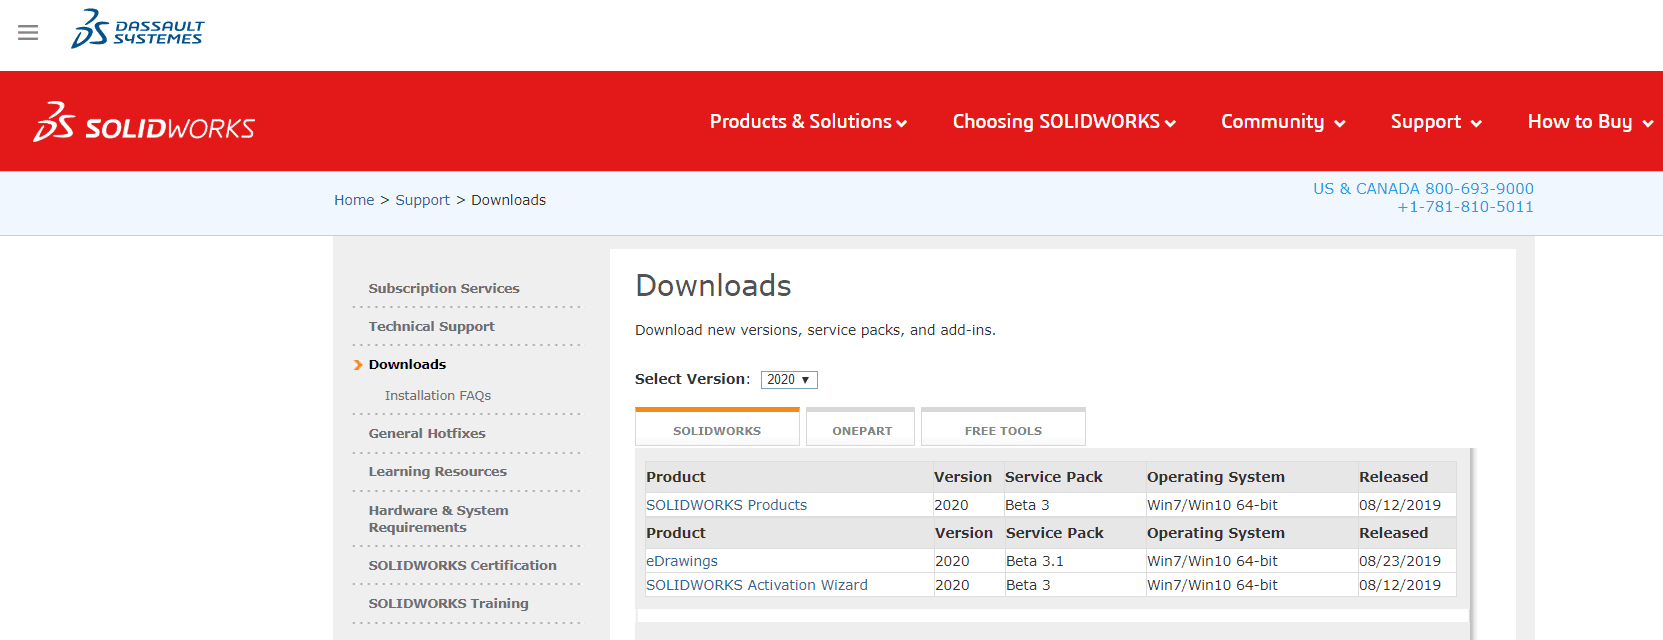The image size is (1663, 640).
Task: Click Downloads text in the breadcrumb
Action: 508,200
